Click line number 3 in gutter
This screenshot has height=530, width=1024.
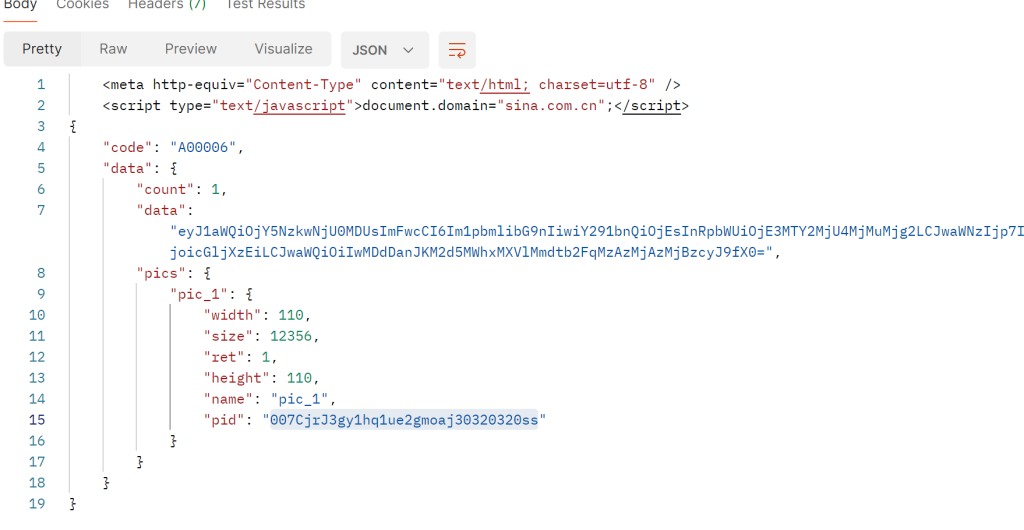coord(41,126)
